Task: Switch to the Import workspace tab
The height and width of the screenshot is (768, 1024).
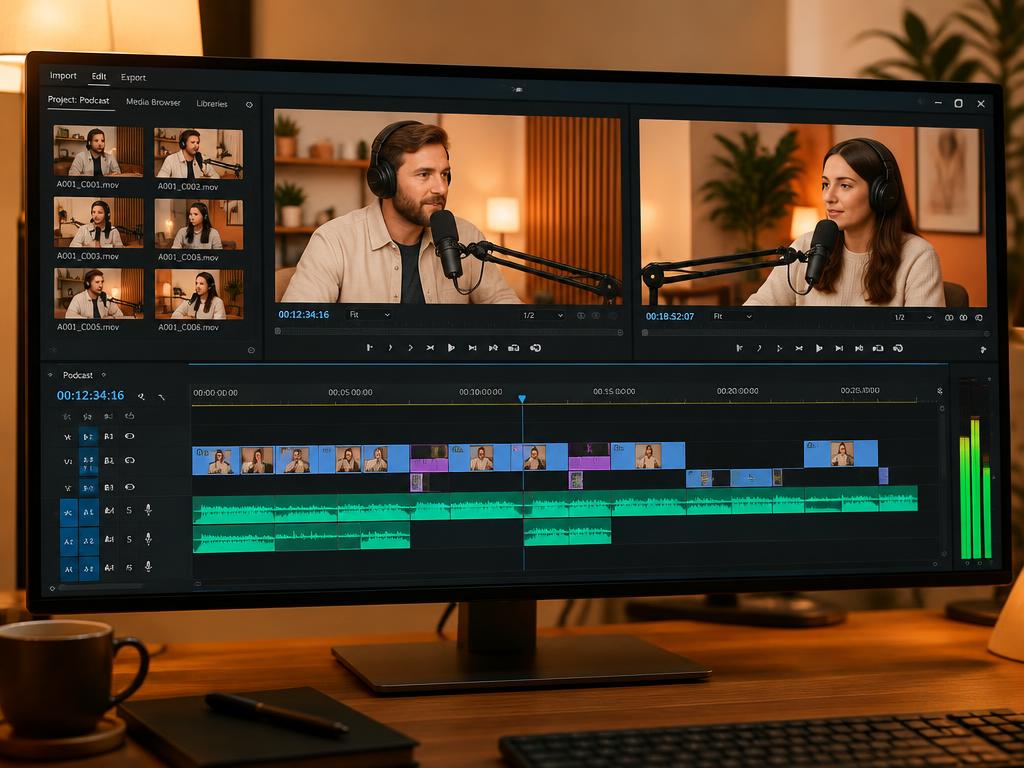Action: tap(63, 76)
